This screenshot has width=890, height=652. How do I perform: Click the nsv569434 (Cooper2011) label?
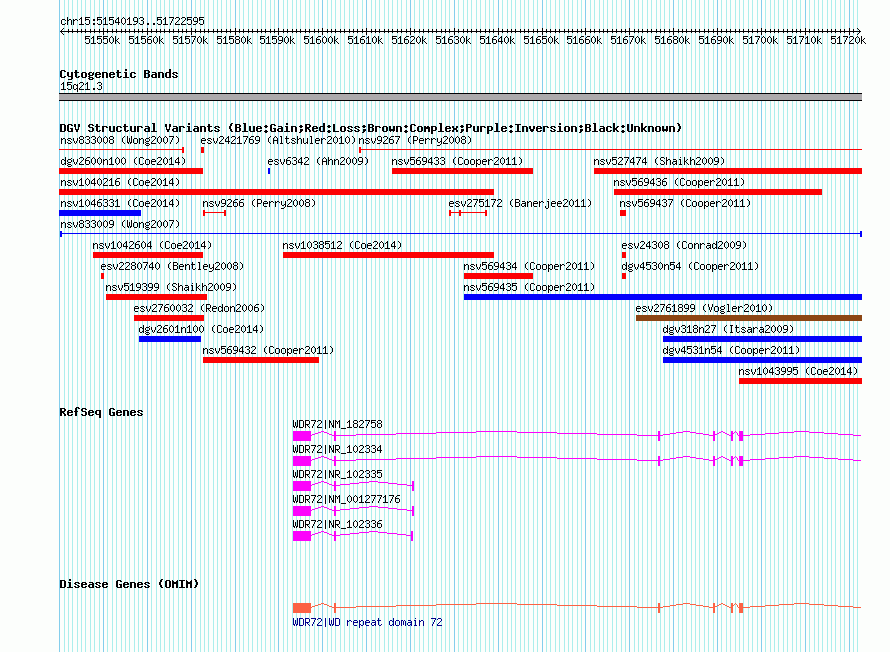click(529, 266)
